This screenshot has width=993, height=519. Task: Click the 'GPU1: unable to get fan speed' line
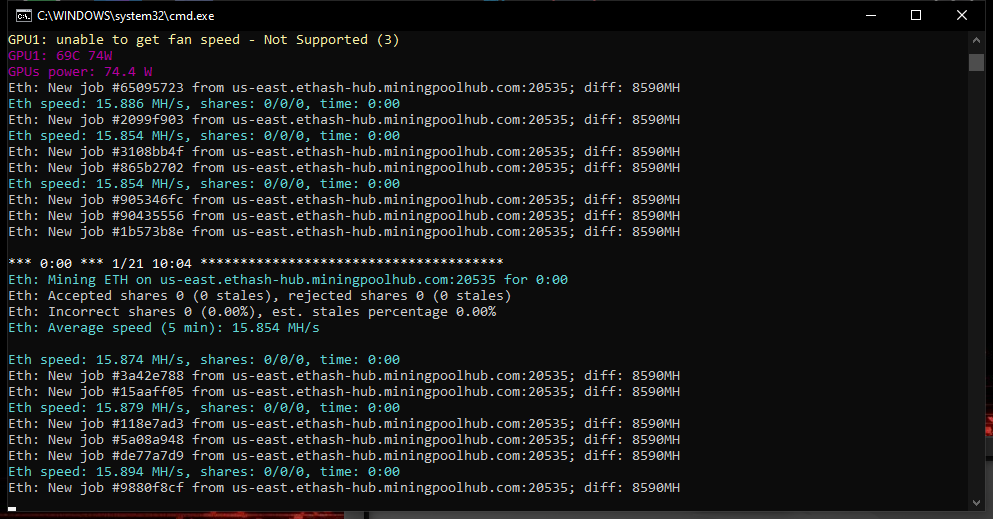[x=203, y=40]
